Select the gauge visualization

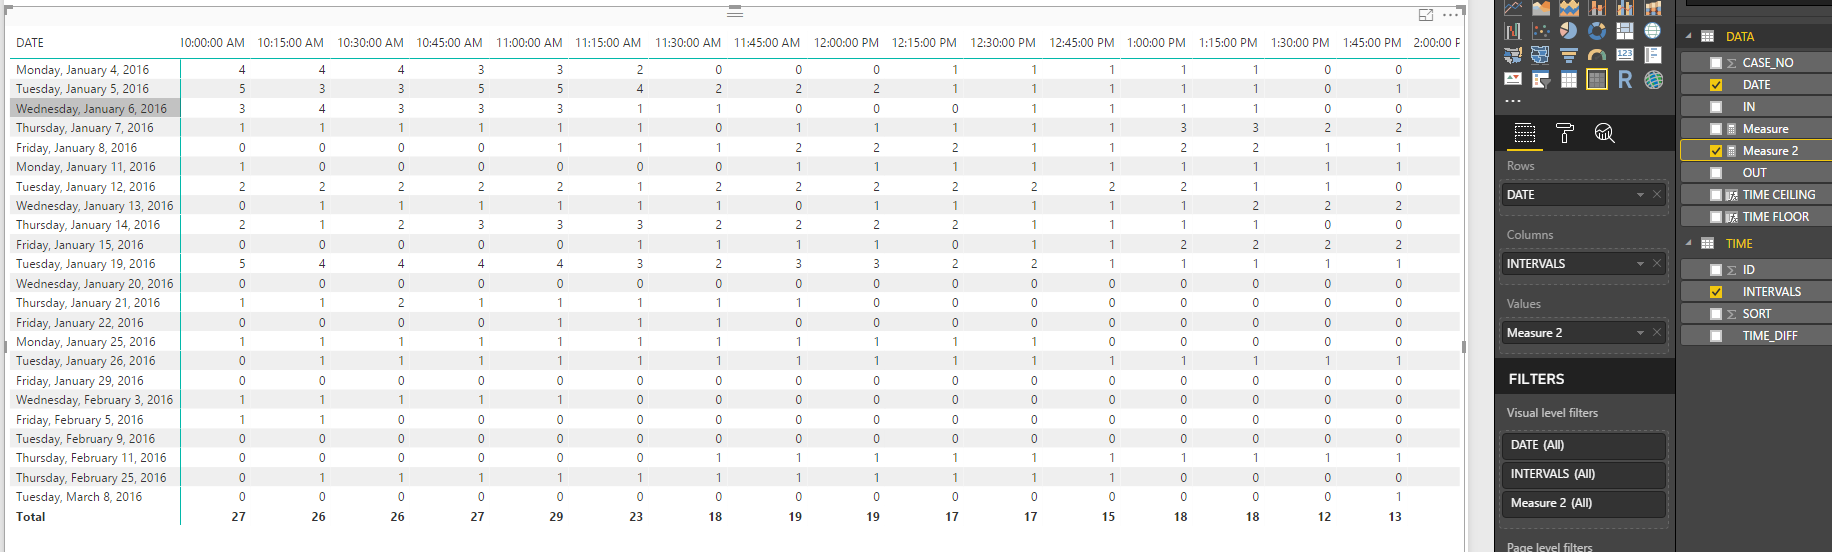1597,55
